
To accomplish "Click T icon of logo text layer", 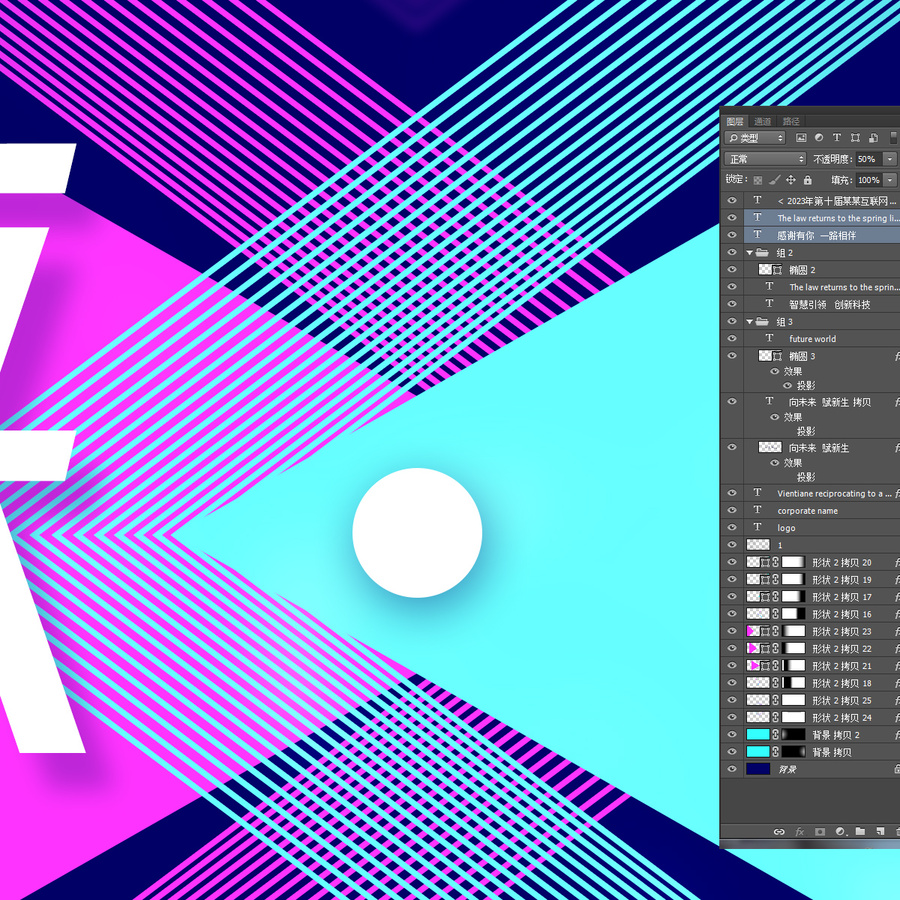I will pos(758,527).
